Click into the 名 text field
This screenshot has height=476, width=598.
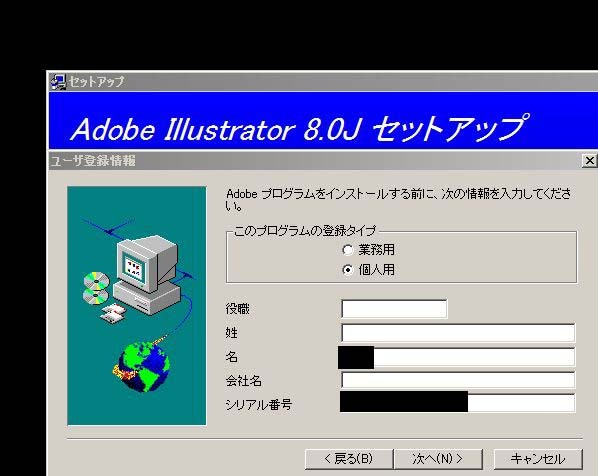(x=457, y=357)
